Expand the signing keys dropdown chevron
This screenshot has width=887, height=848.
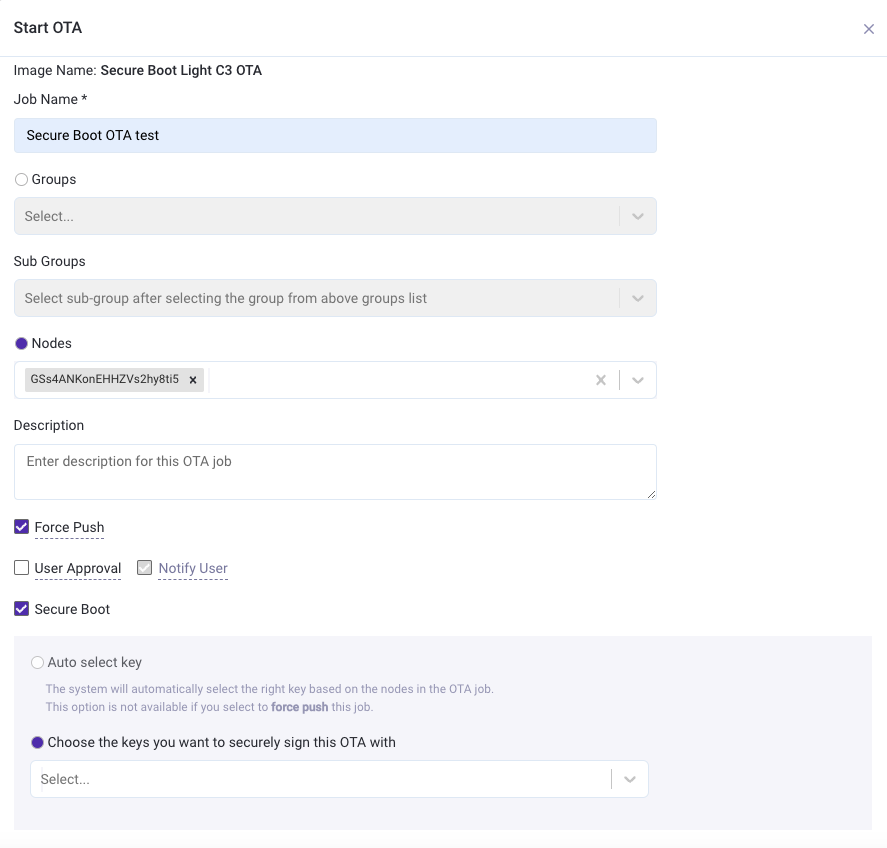click(x=629, y=779)
